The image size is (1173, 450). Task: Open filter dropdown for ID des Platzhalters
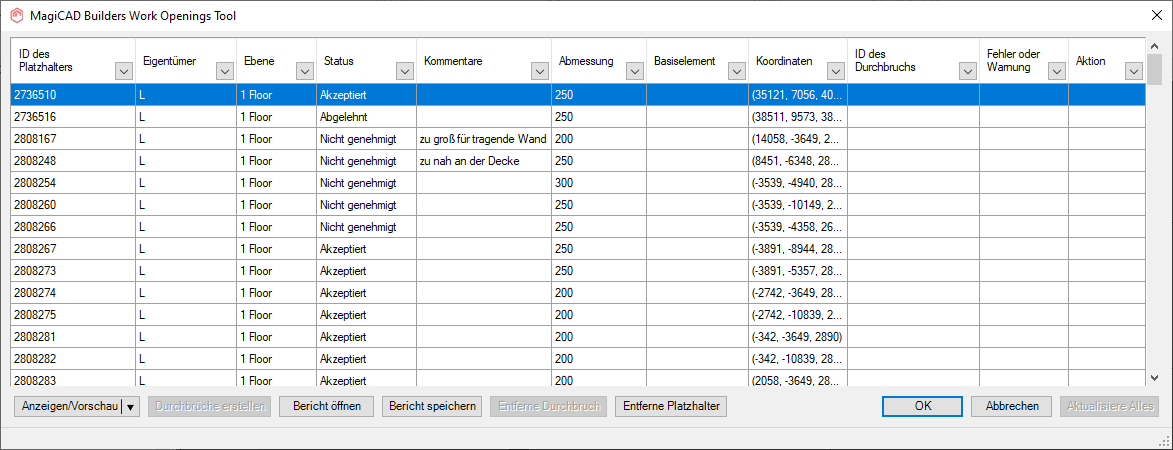(x=123, y=71)
